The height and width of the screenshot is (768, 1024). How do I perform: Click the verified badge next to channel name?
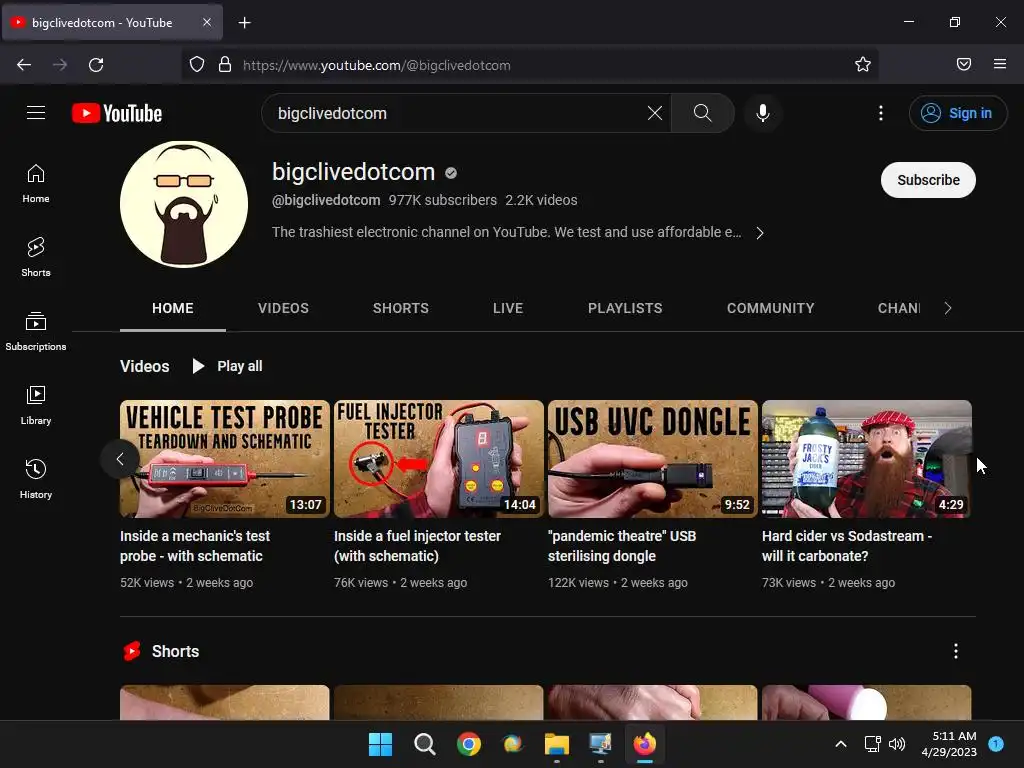(x=451, y=173)
